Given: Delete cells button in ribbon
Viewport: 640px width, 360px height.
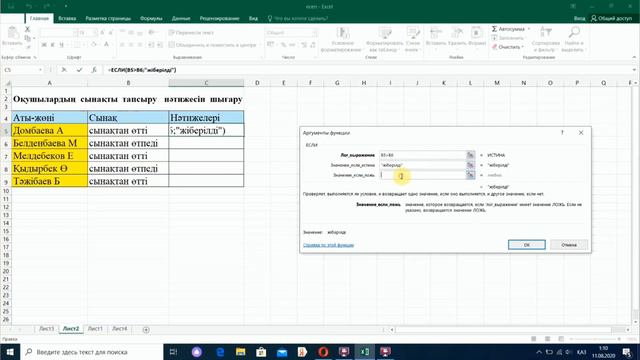Looking at the screenshot, I should coord(457,37).
